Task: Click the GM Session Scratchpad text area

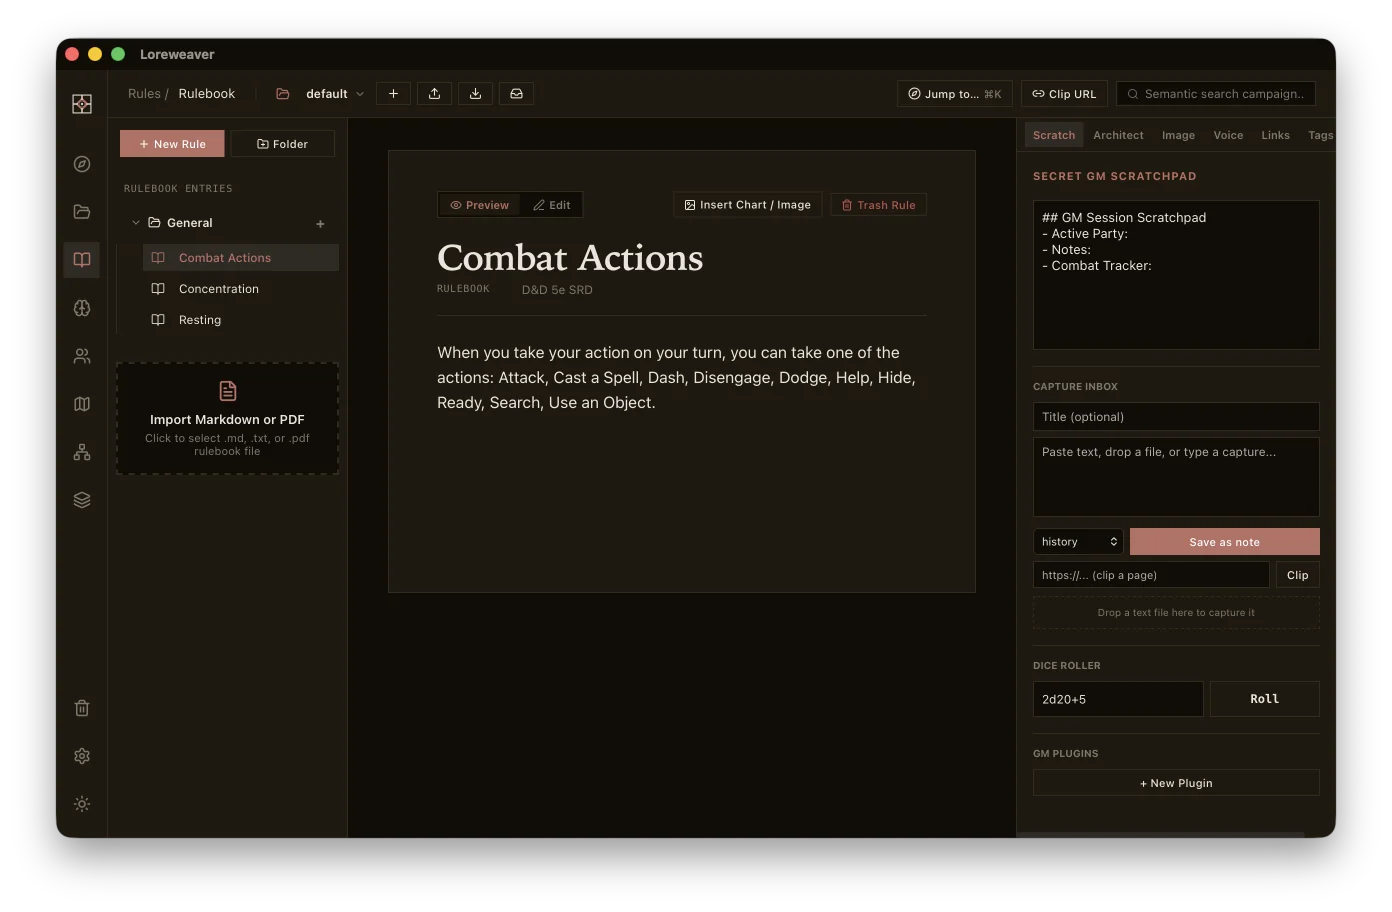Action: click(x=1176, y=275)
